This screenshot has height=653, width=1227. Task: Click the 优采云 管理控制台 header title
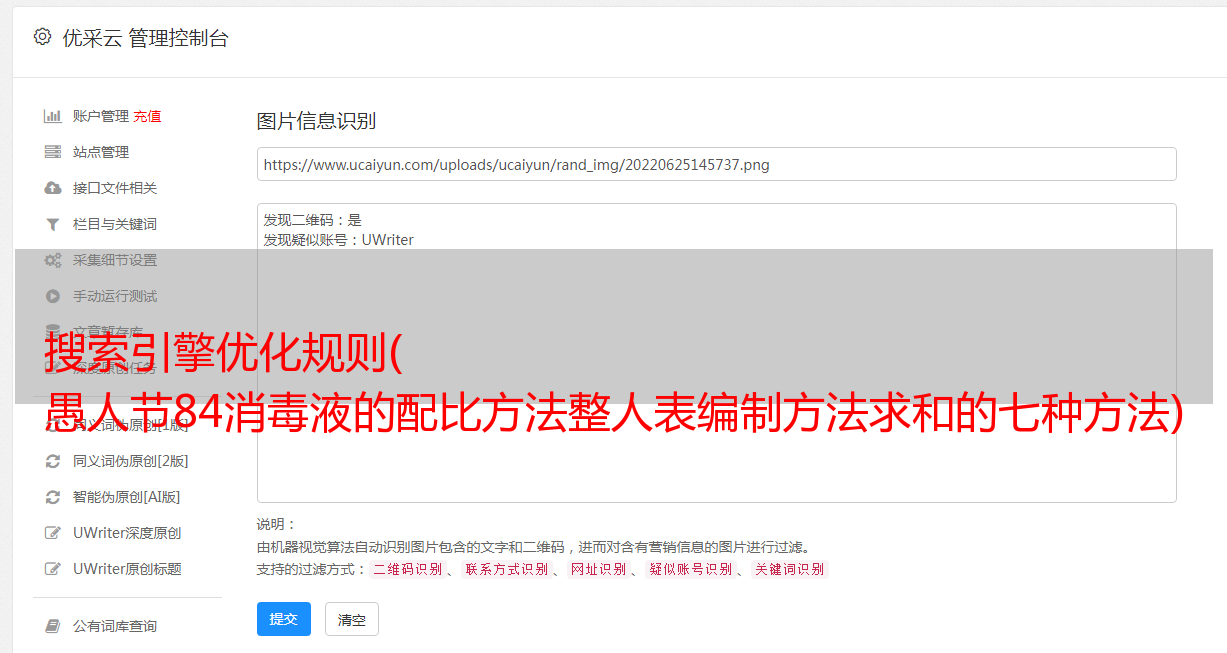145,38
